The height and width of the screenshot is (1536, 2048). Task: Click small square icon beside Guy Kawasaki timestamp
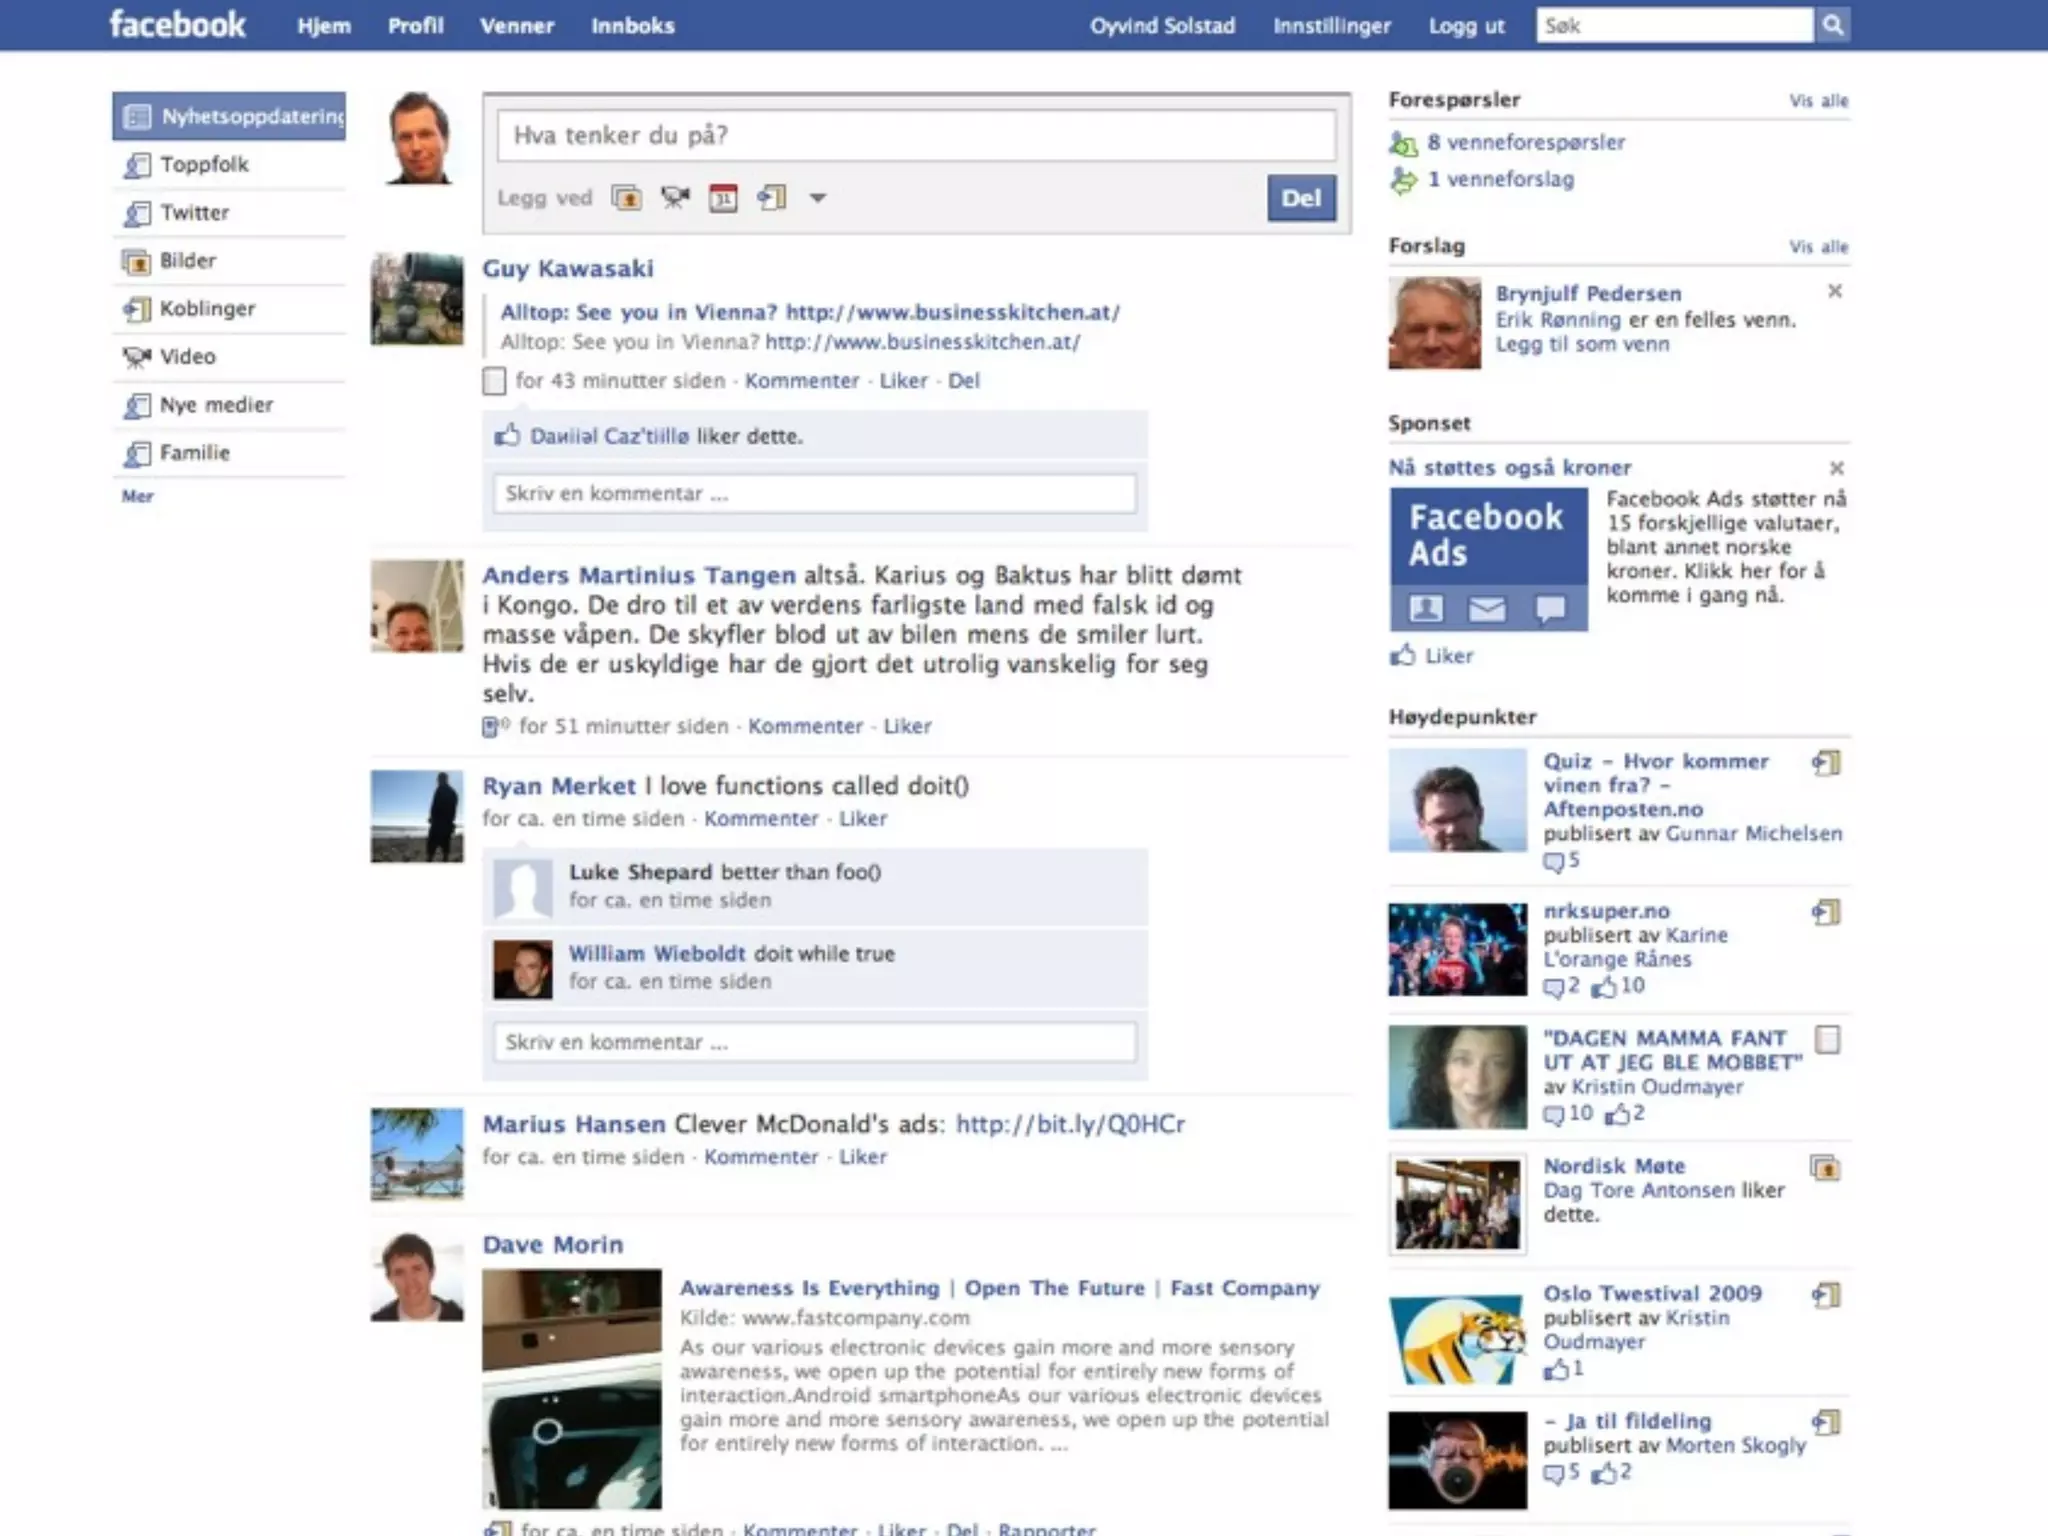pos(494,381)
